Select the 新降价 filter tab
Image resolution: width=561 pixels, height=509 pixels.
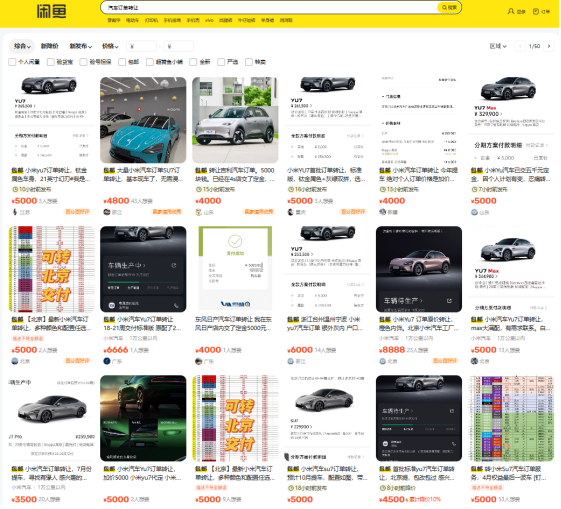click(x=49, y=46)
